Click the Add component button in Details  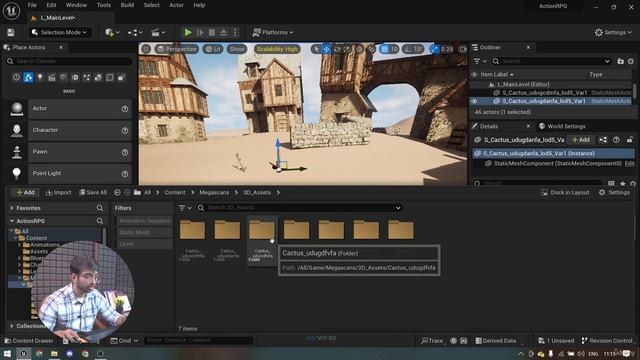(x=581, y=140)
